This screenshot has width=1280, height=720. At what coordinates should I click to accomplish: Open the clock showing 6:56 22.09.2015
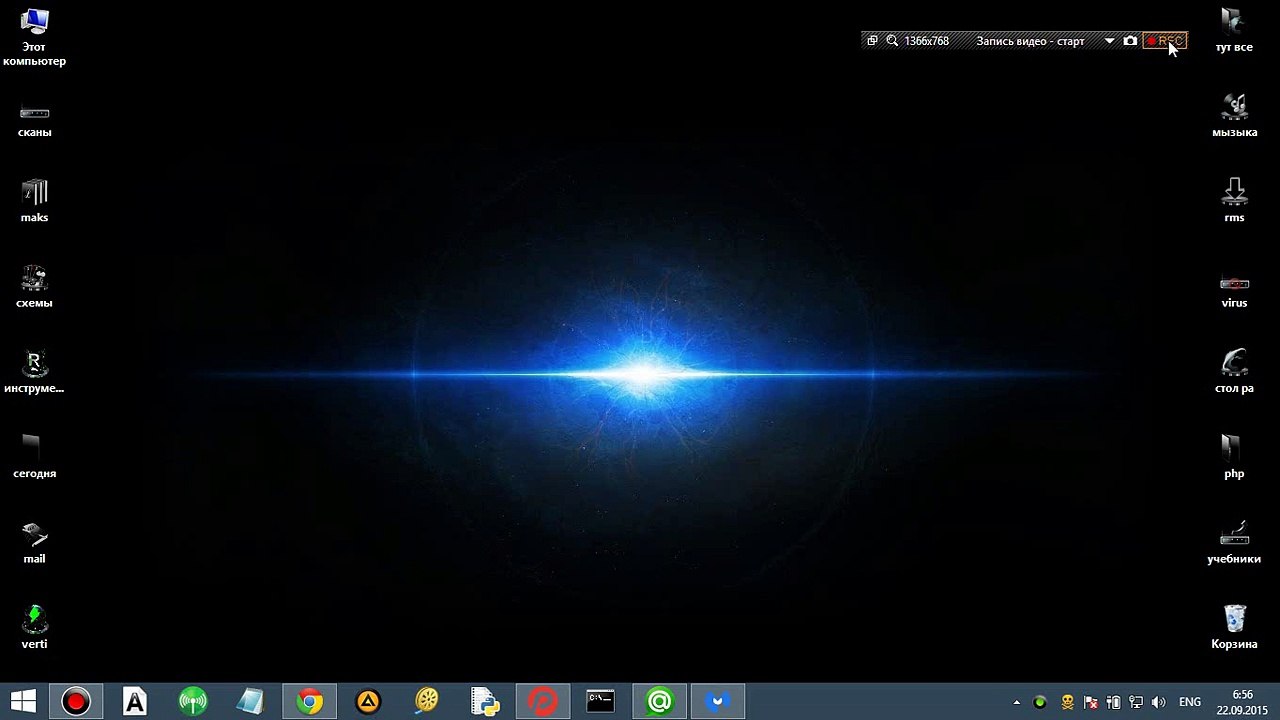click(x=1242, y=702)
